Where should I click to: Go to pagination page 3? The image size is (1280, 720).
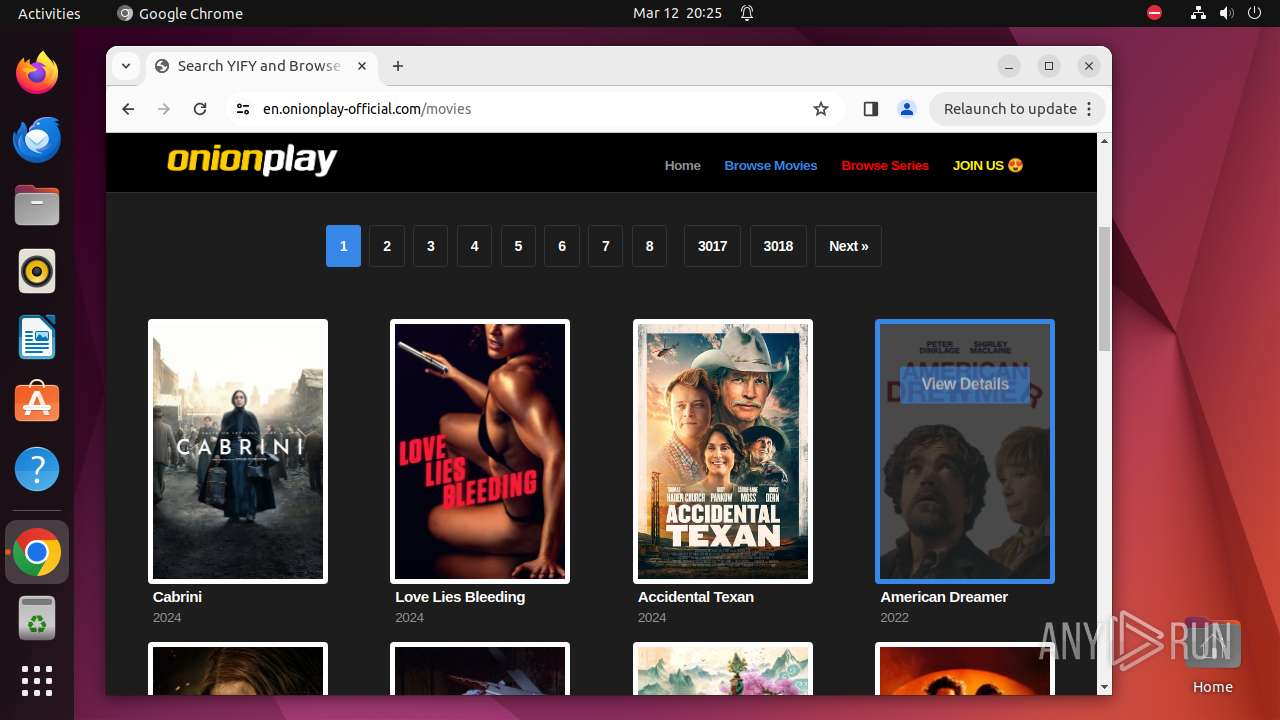point(431,246)
